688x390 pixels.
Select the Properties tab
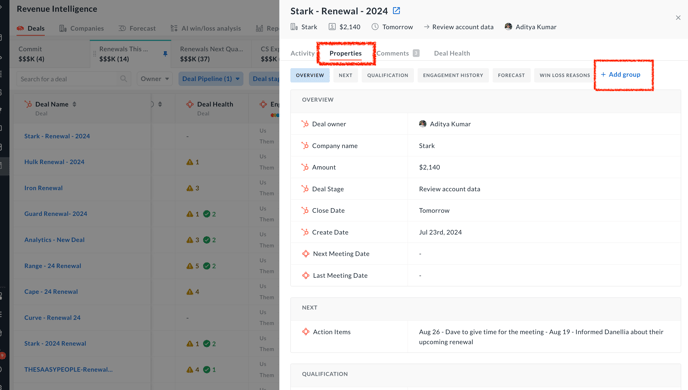click(345, 53)
